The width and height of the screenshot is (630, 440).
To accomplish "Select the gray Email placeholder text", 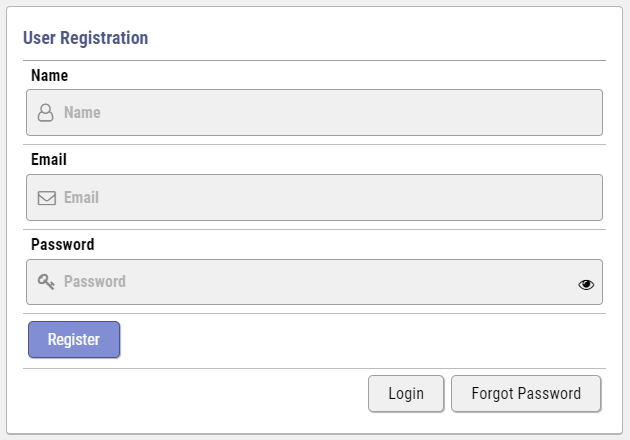I will (x=81, y=197).
